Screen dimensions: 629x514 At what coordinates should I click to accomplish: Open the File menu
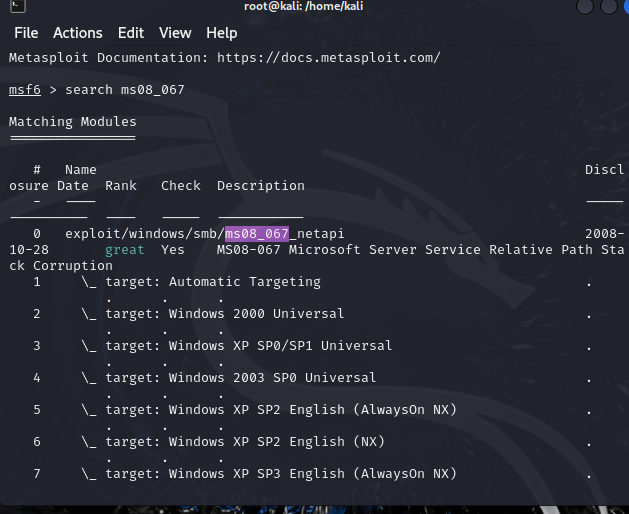pyautogui.click(x=26, y=33)
